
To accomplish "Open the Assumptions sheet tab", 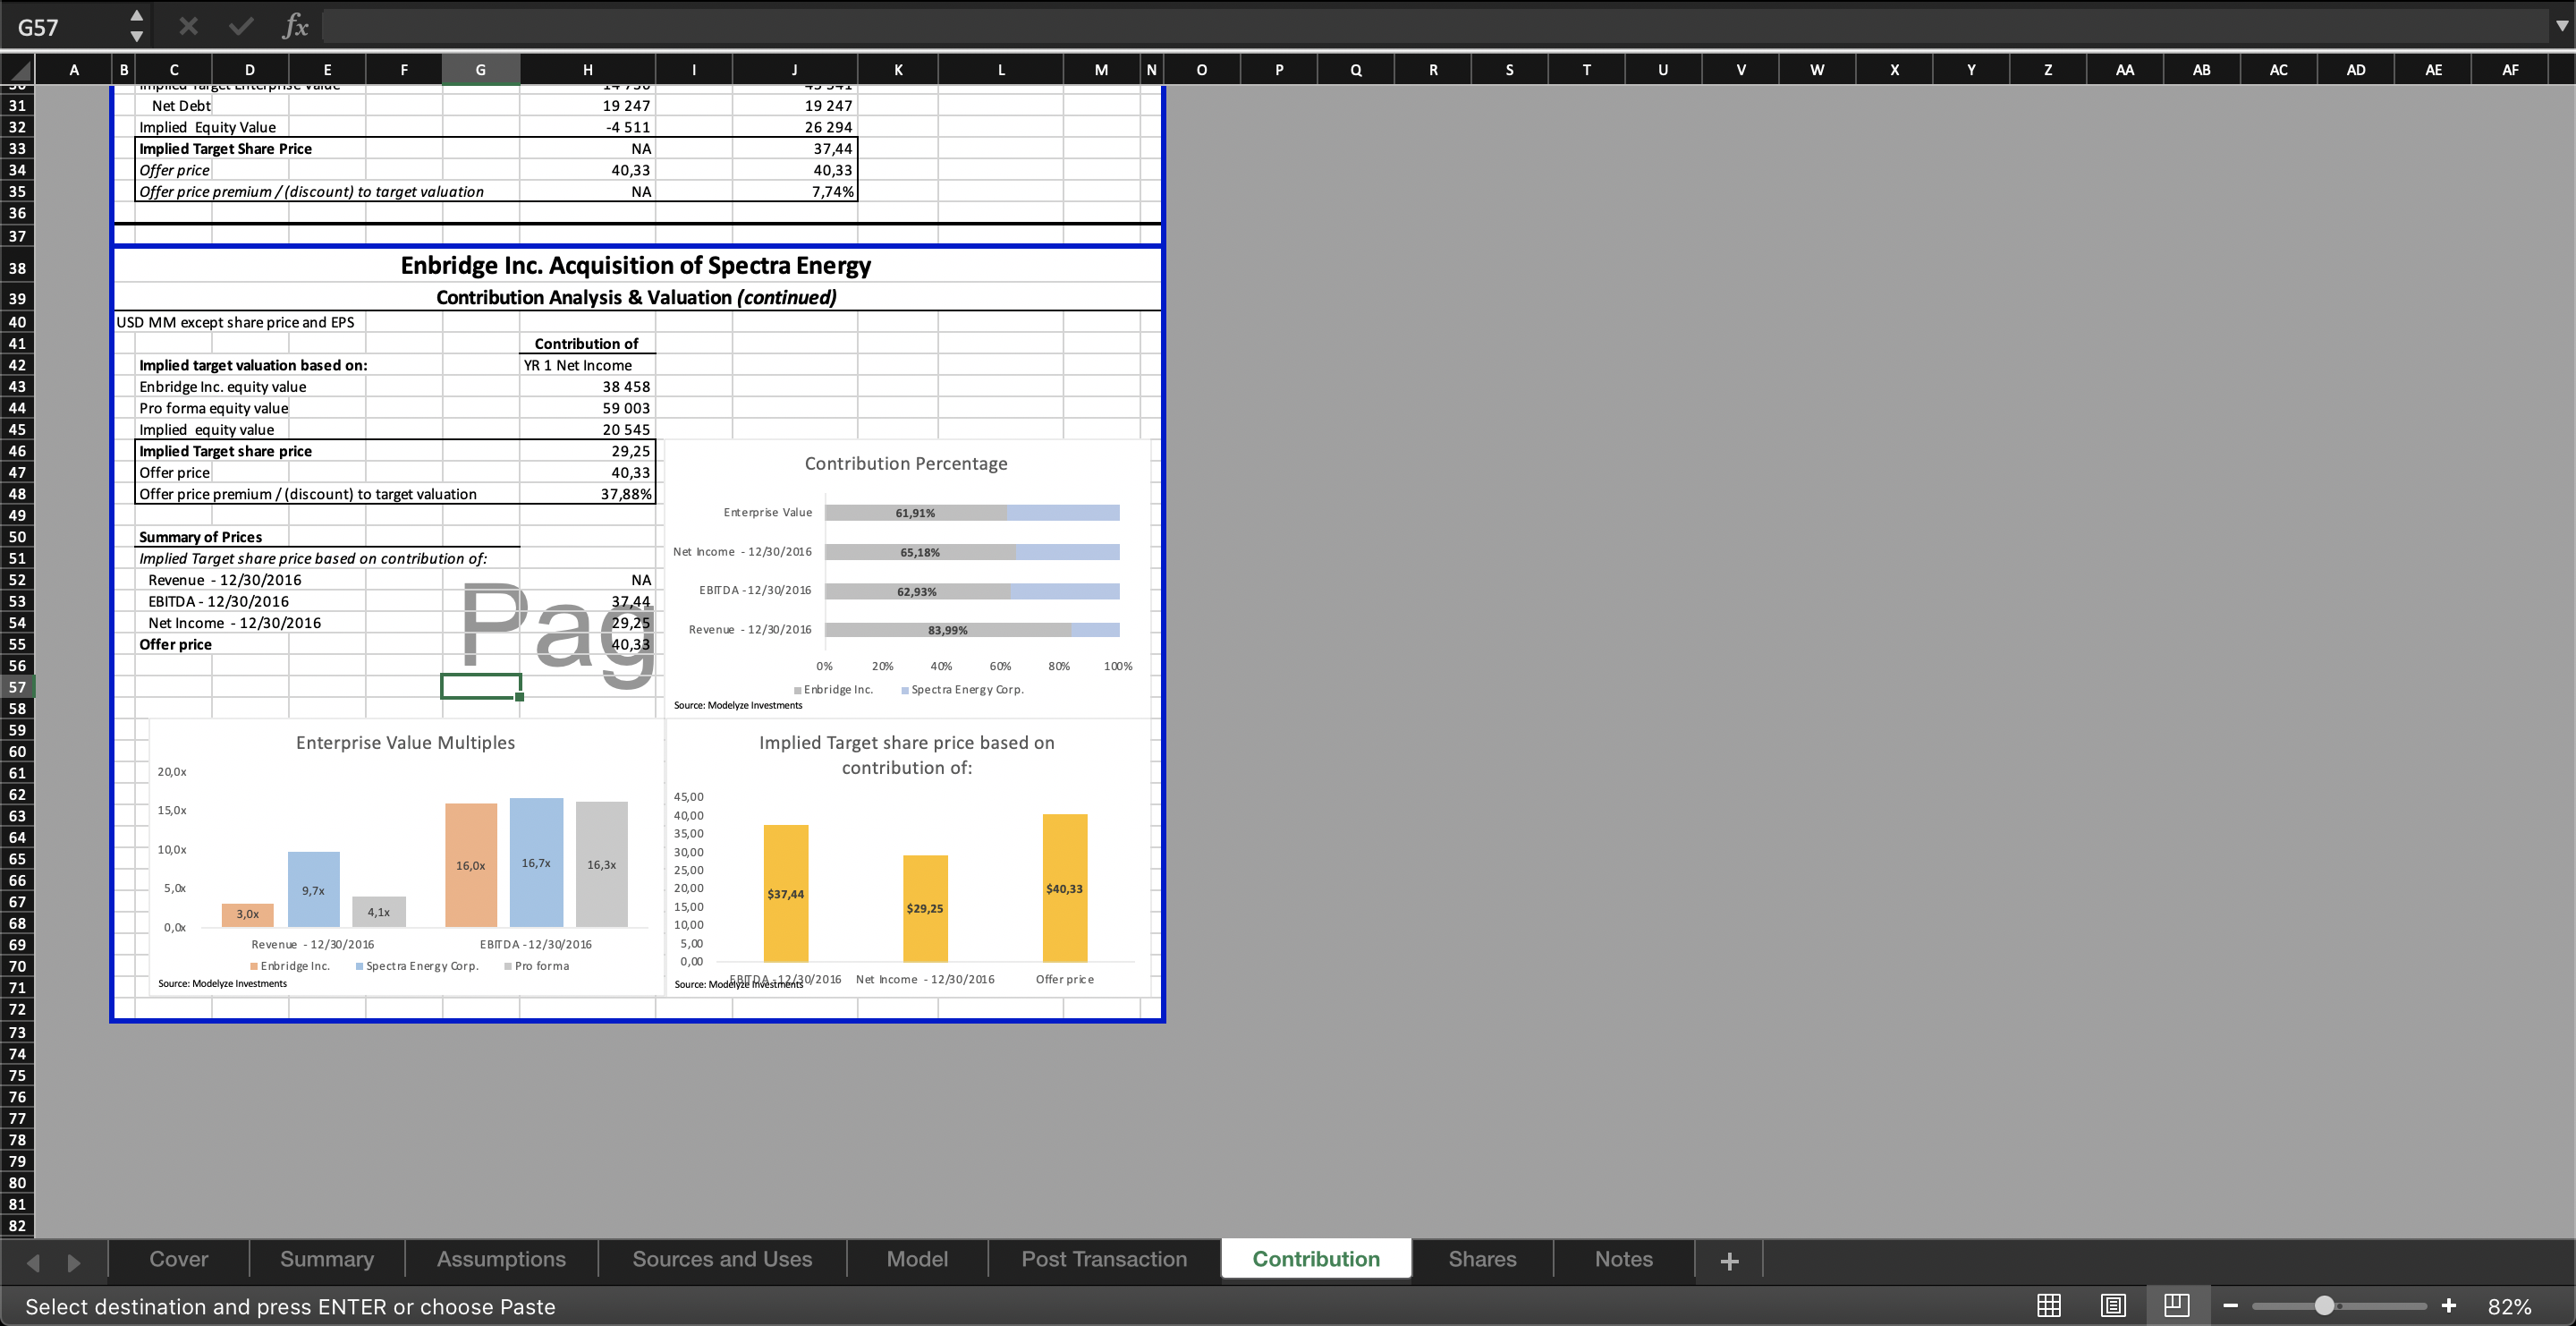I will tap(501, 1259).
